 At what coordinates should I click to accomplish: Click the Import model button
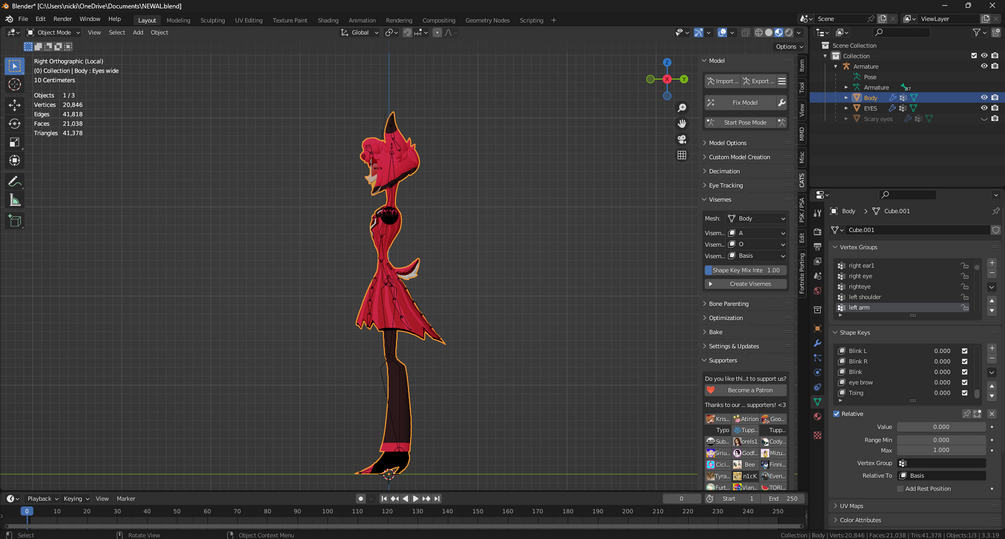pos(722,81)
